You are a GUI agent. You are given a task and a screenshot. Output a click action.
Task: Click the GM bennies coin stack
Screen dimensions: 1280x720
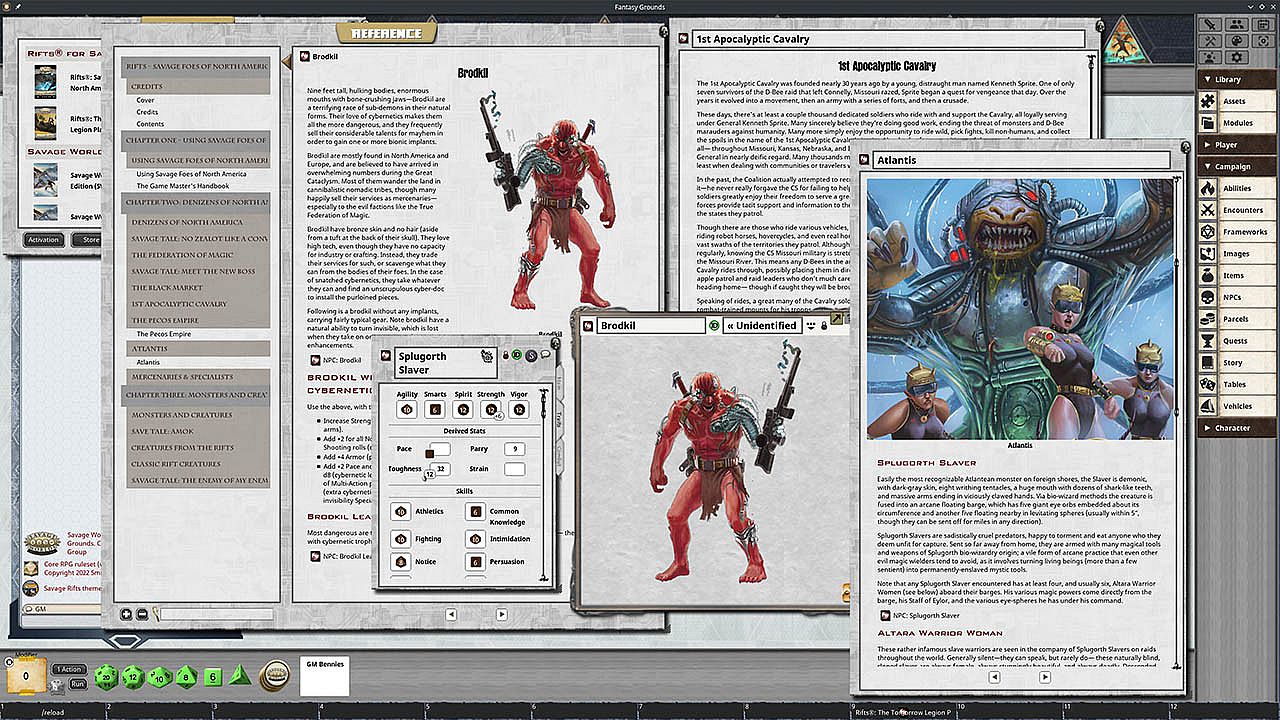point(274,676)
